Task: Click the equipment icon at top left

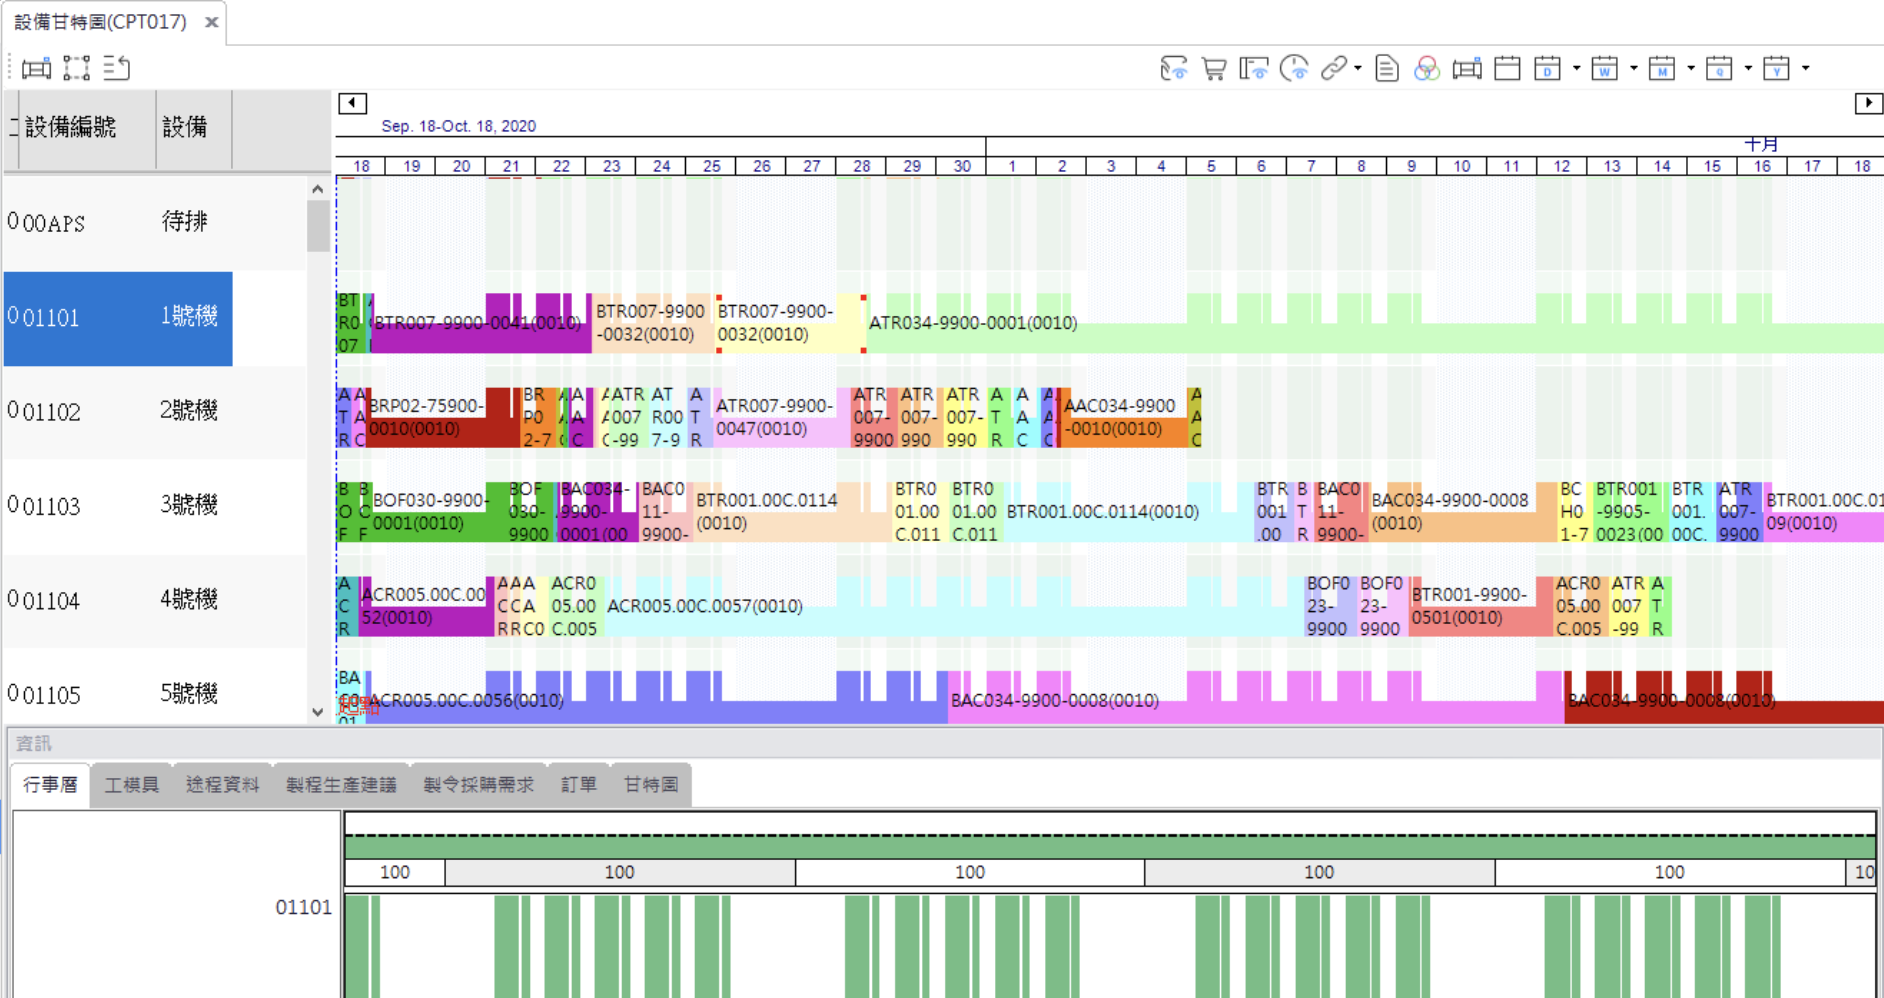Action: (x=37, y=68)
